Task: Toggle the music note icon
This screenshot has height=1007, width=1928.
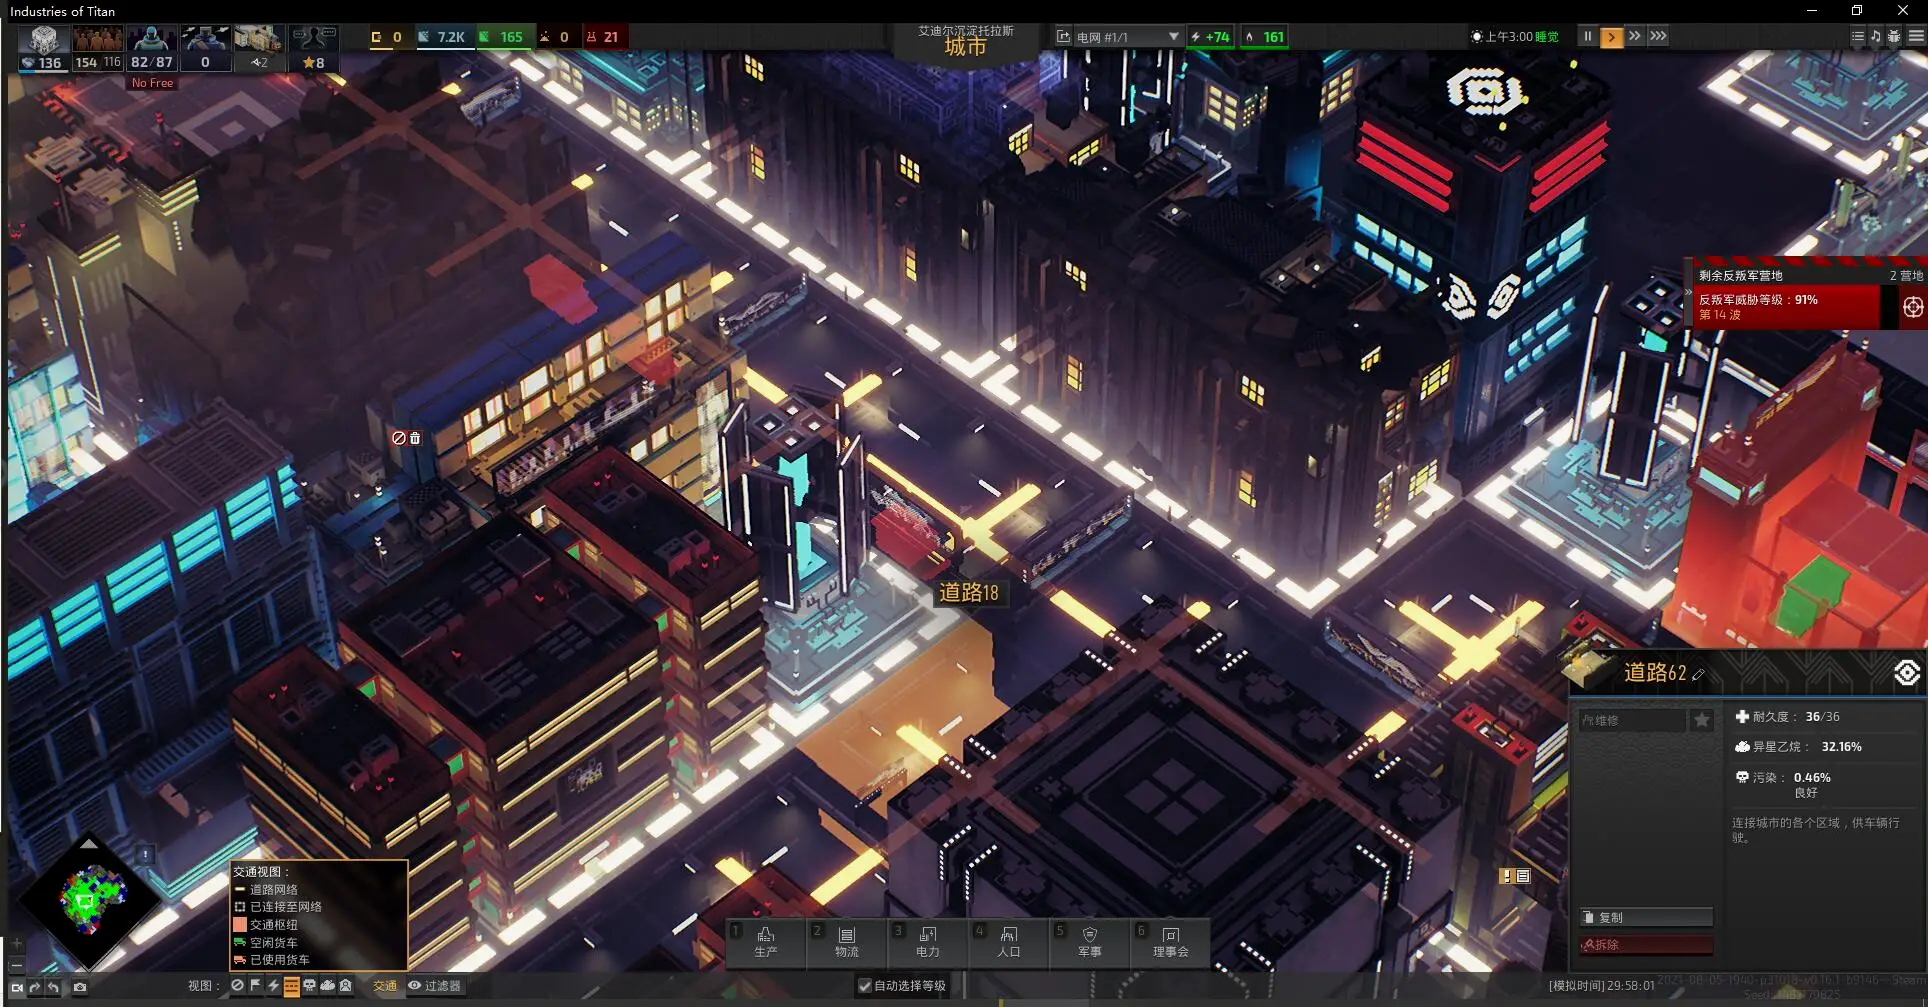Action: [x=1875, y=36]
